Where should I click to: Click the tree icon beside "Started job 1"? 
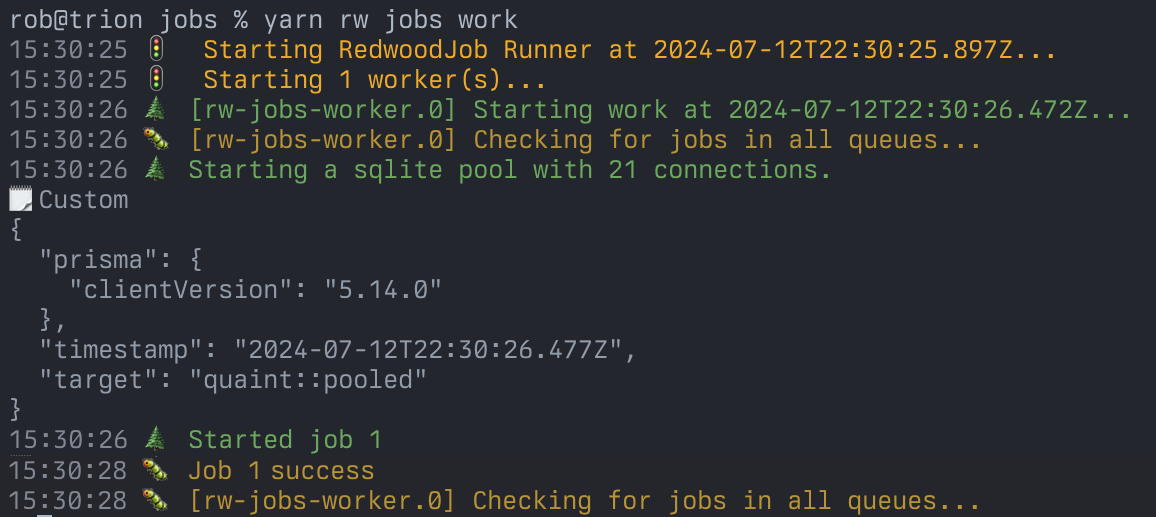click(x=155, y=439)
